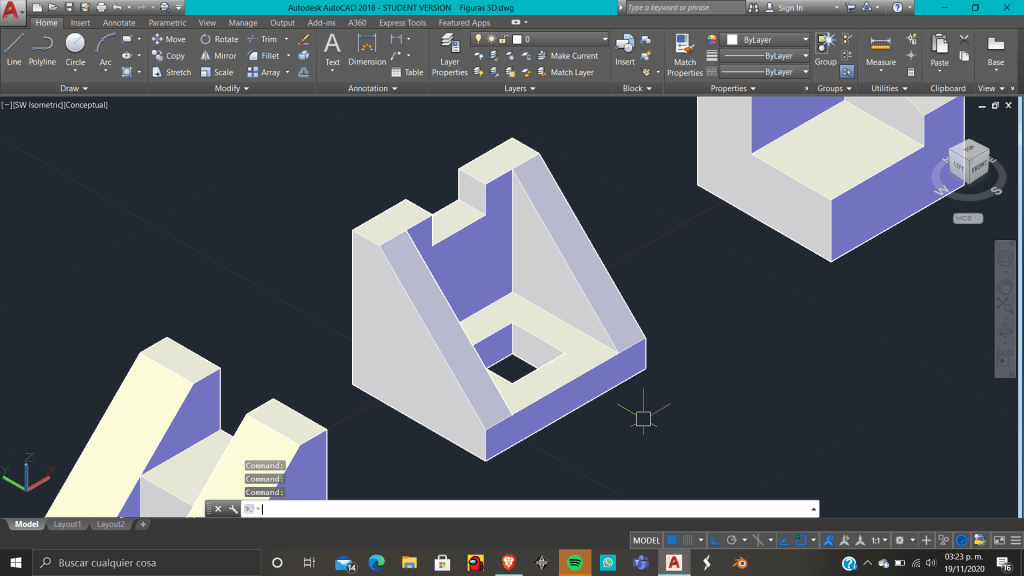Click the Rotate tool in Modify panel

pyautogui.click(x=218, y=40)
